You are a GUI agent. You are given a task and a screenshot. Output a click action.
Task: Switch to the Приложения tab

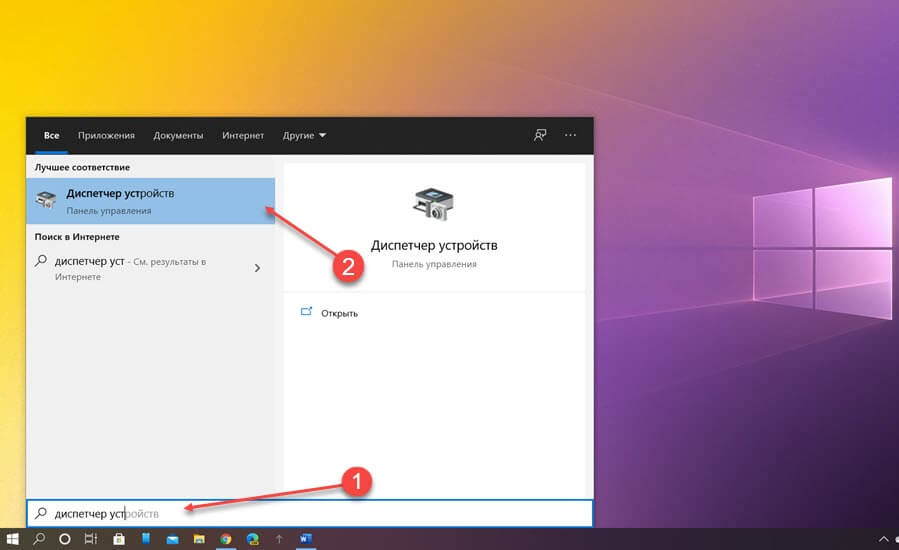(x=106, y=135)
